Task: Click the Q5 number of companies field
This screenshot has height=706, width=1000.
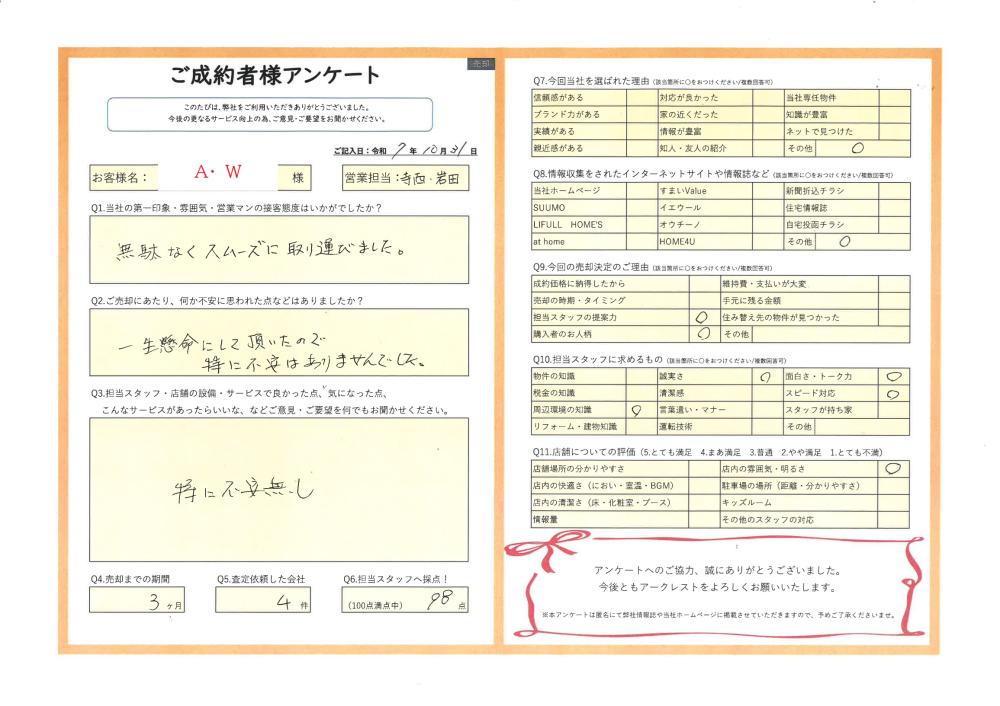Action: pyautogui.click(x=263, y=600)
